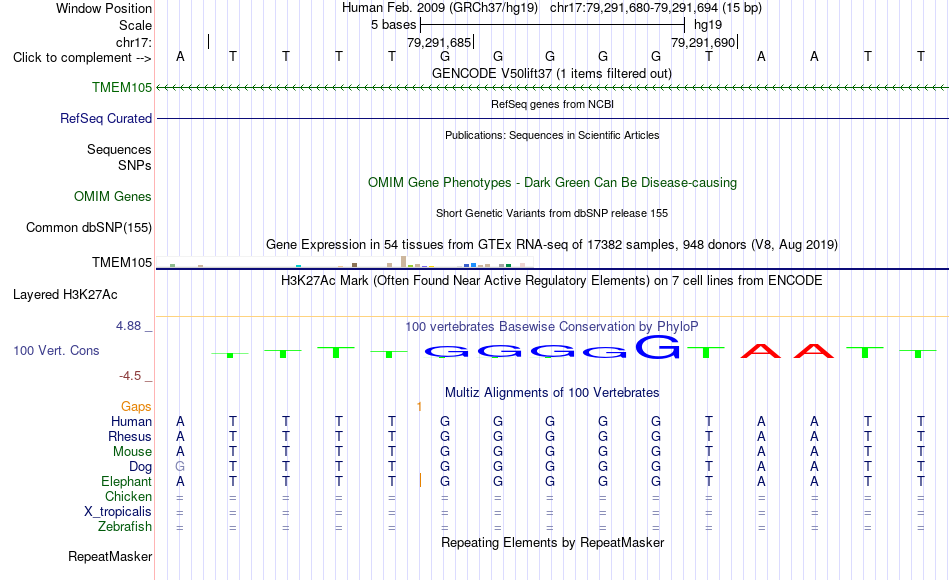Screen dimensions: 950x580
Task: Click the orange gap mark in Elephant row
Action: 420,481
